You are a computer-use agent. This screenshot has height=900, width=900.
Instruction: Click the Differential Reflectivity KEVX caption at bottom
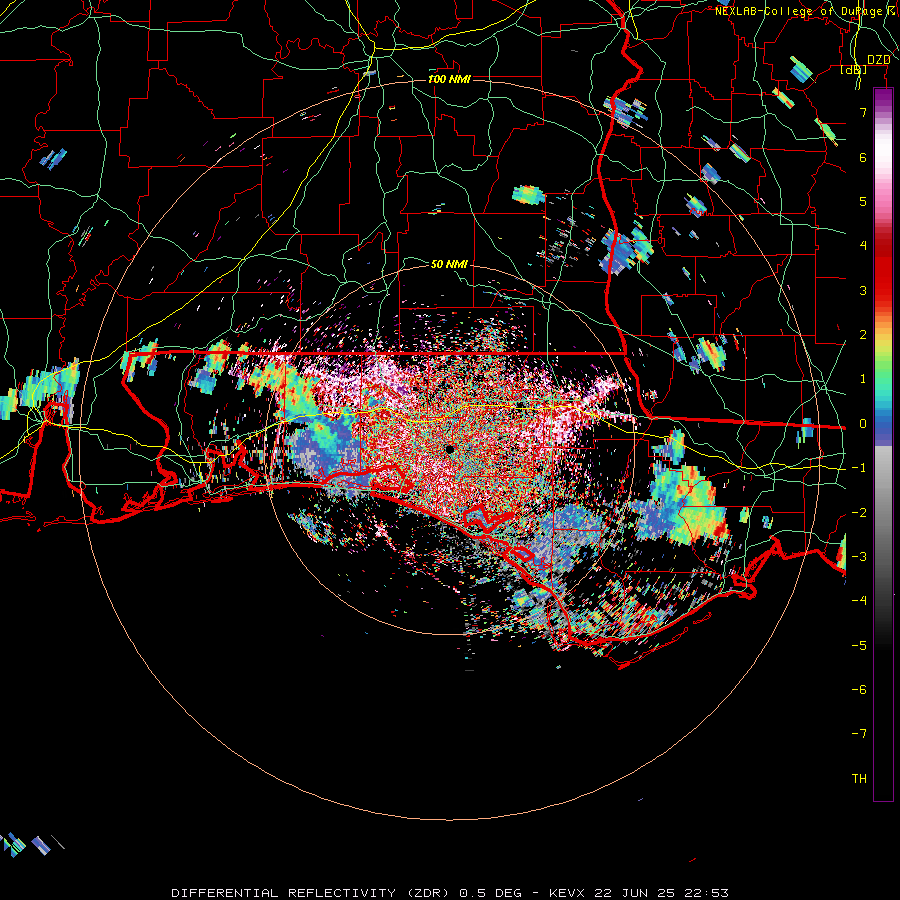[x=450, y=893]
